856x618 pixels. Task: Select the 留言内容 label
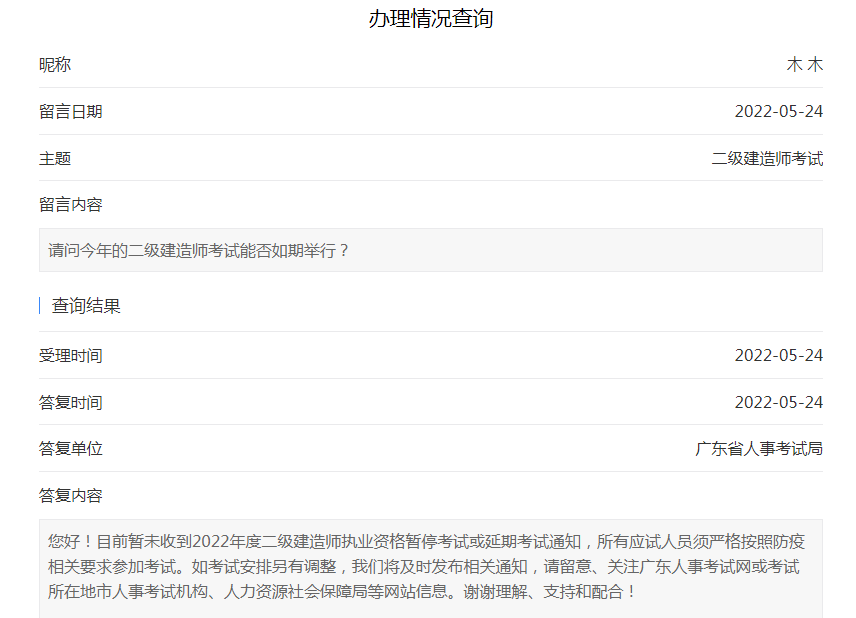[x=70, y=205]
